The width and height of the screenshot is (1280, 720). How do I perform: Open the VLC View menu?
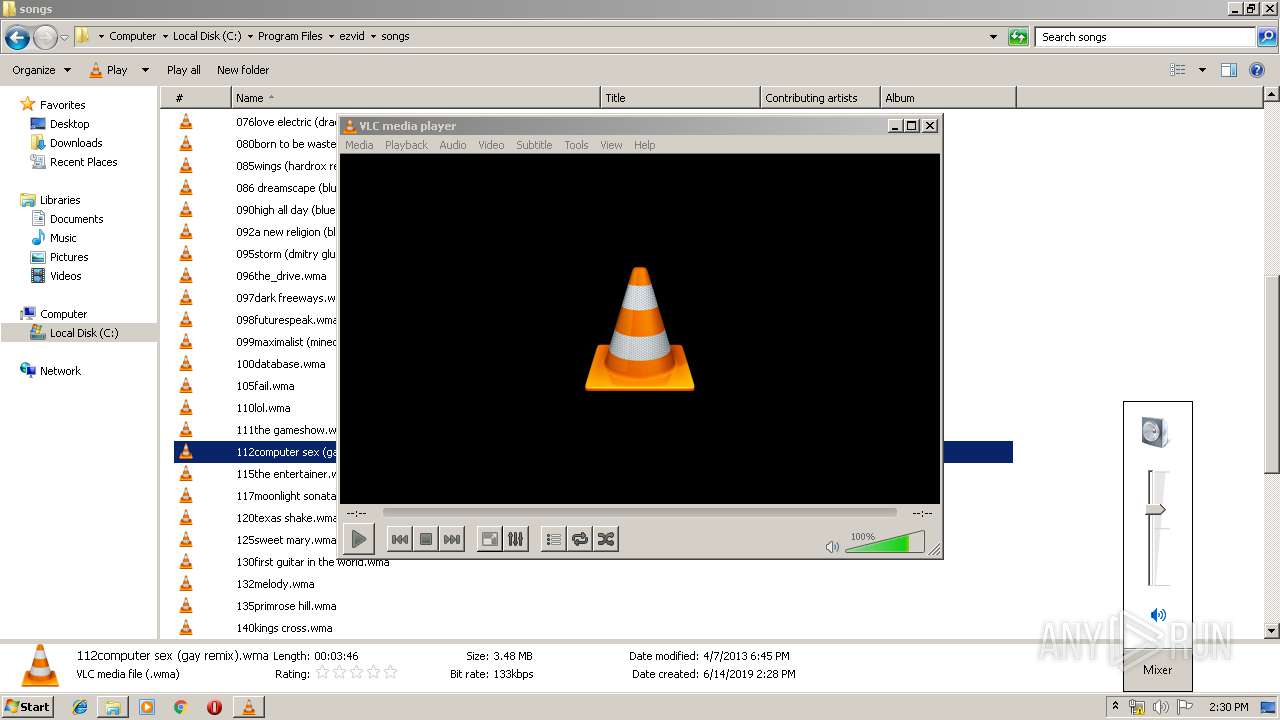click(611, 145)
